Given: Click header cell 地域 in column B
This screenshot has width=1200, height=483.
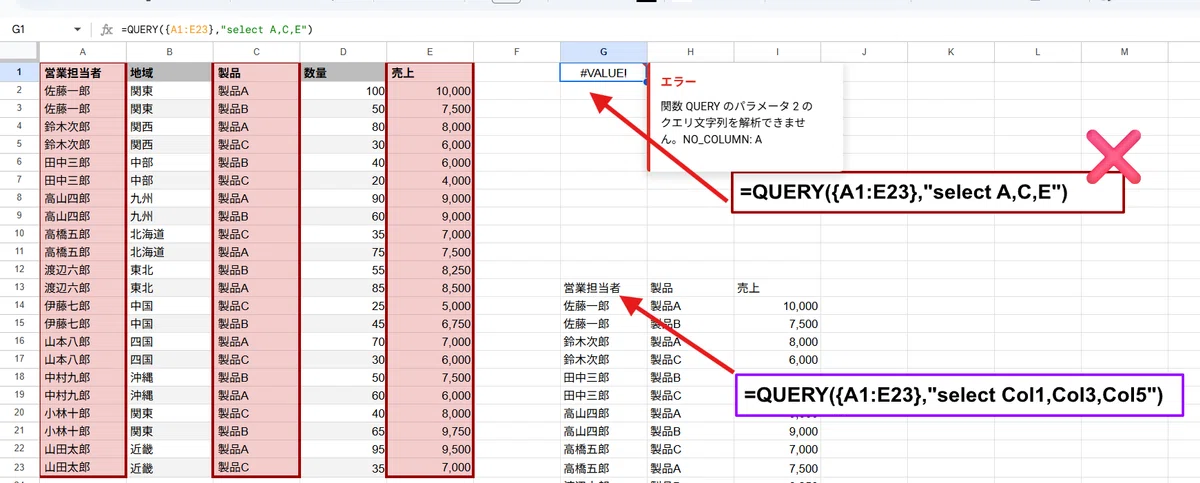Looking at the screenshot, I should click(170, 72).
